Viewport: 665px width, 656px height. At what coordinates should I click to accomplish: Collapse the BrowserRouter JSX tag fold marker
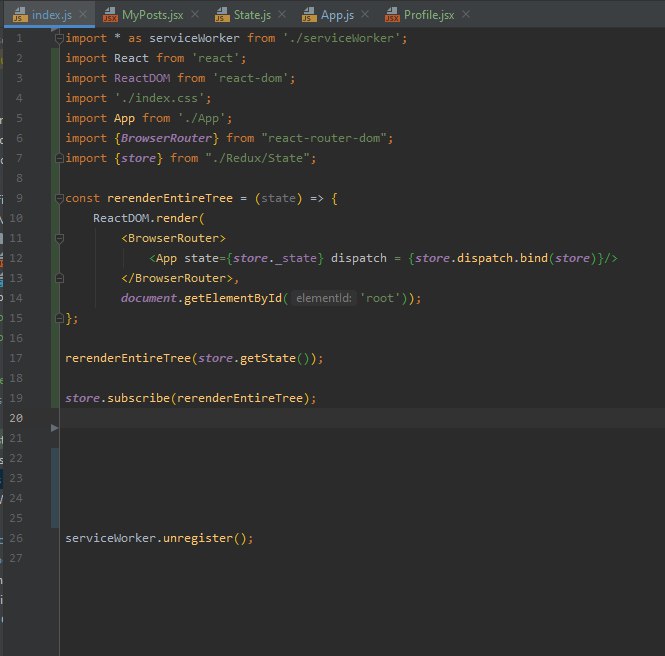click(59, 239)
